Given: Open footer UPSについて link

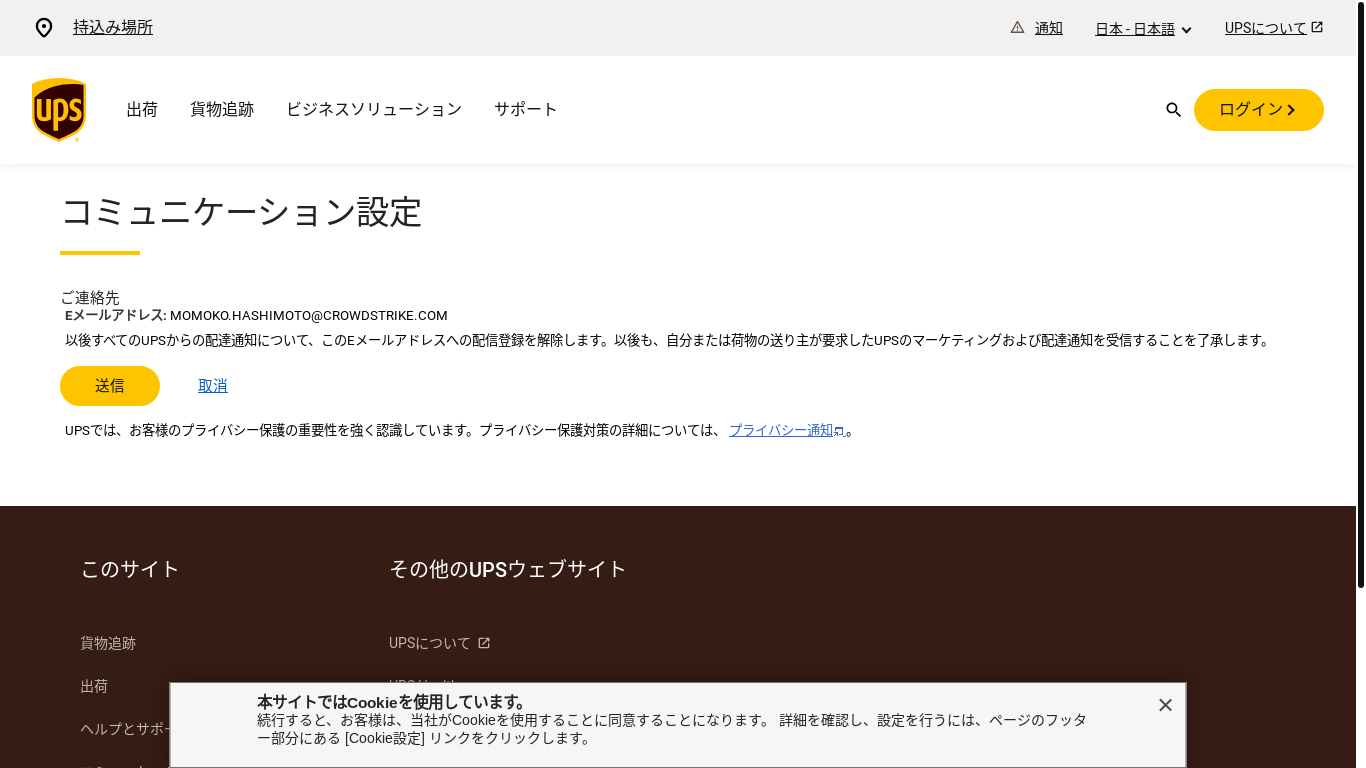Looking at the screenshot, I should pos(430,643).
